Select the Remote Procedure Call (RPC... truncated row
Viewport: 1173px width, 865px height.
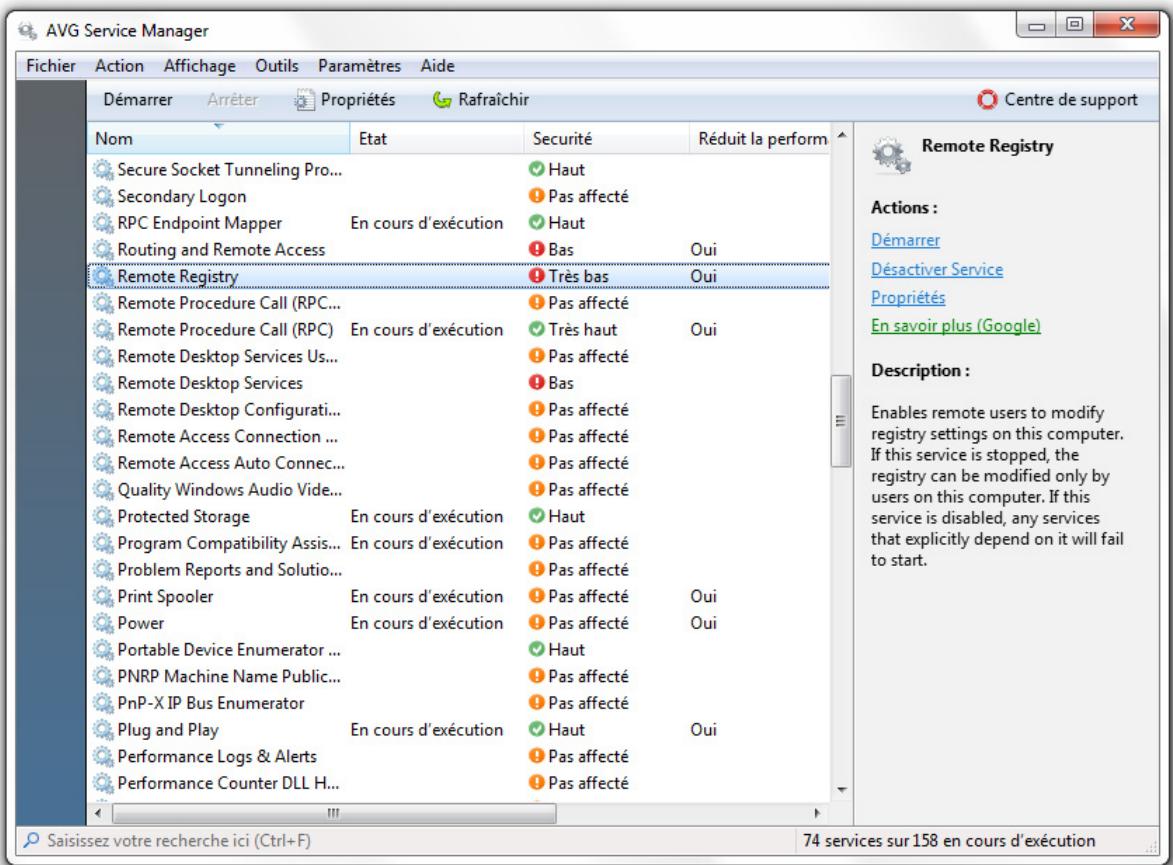(229, 303)
